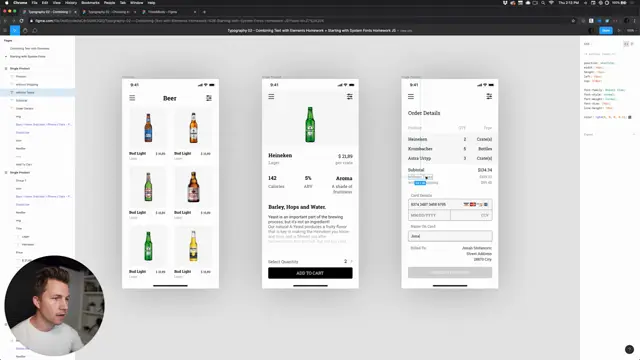Open the History menu in menu bar
This screenshot has height=360, width=640.
point(71,2)
